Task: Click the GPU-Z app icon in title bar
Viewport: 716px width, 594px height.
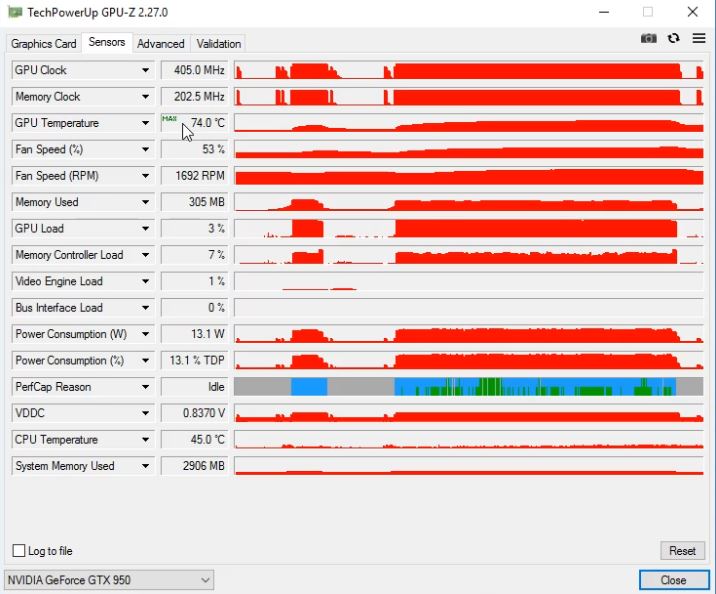Action: tap(15, 12)
